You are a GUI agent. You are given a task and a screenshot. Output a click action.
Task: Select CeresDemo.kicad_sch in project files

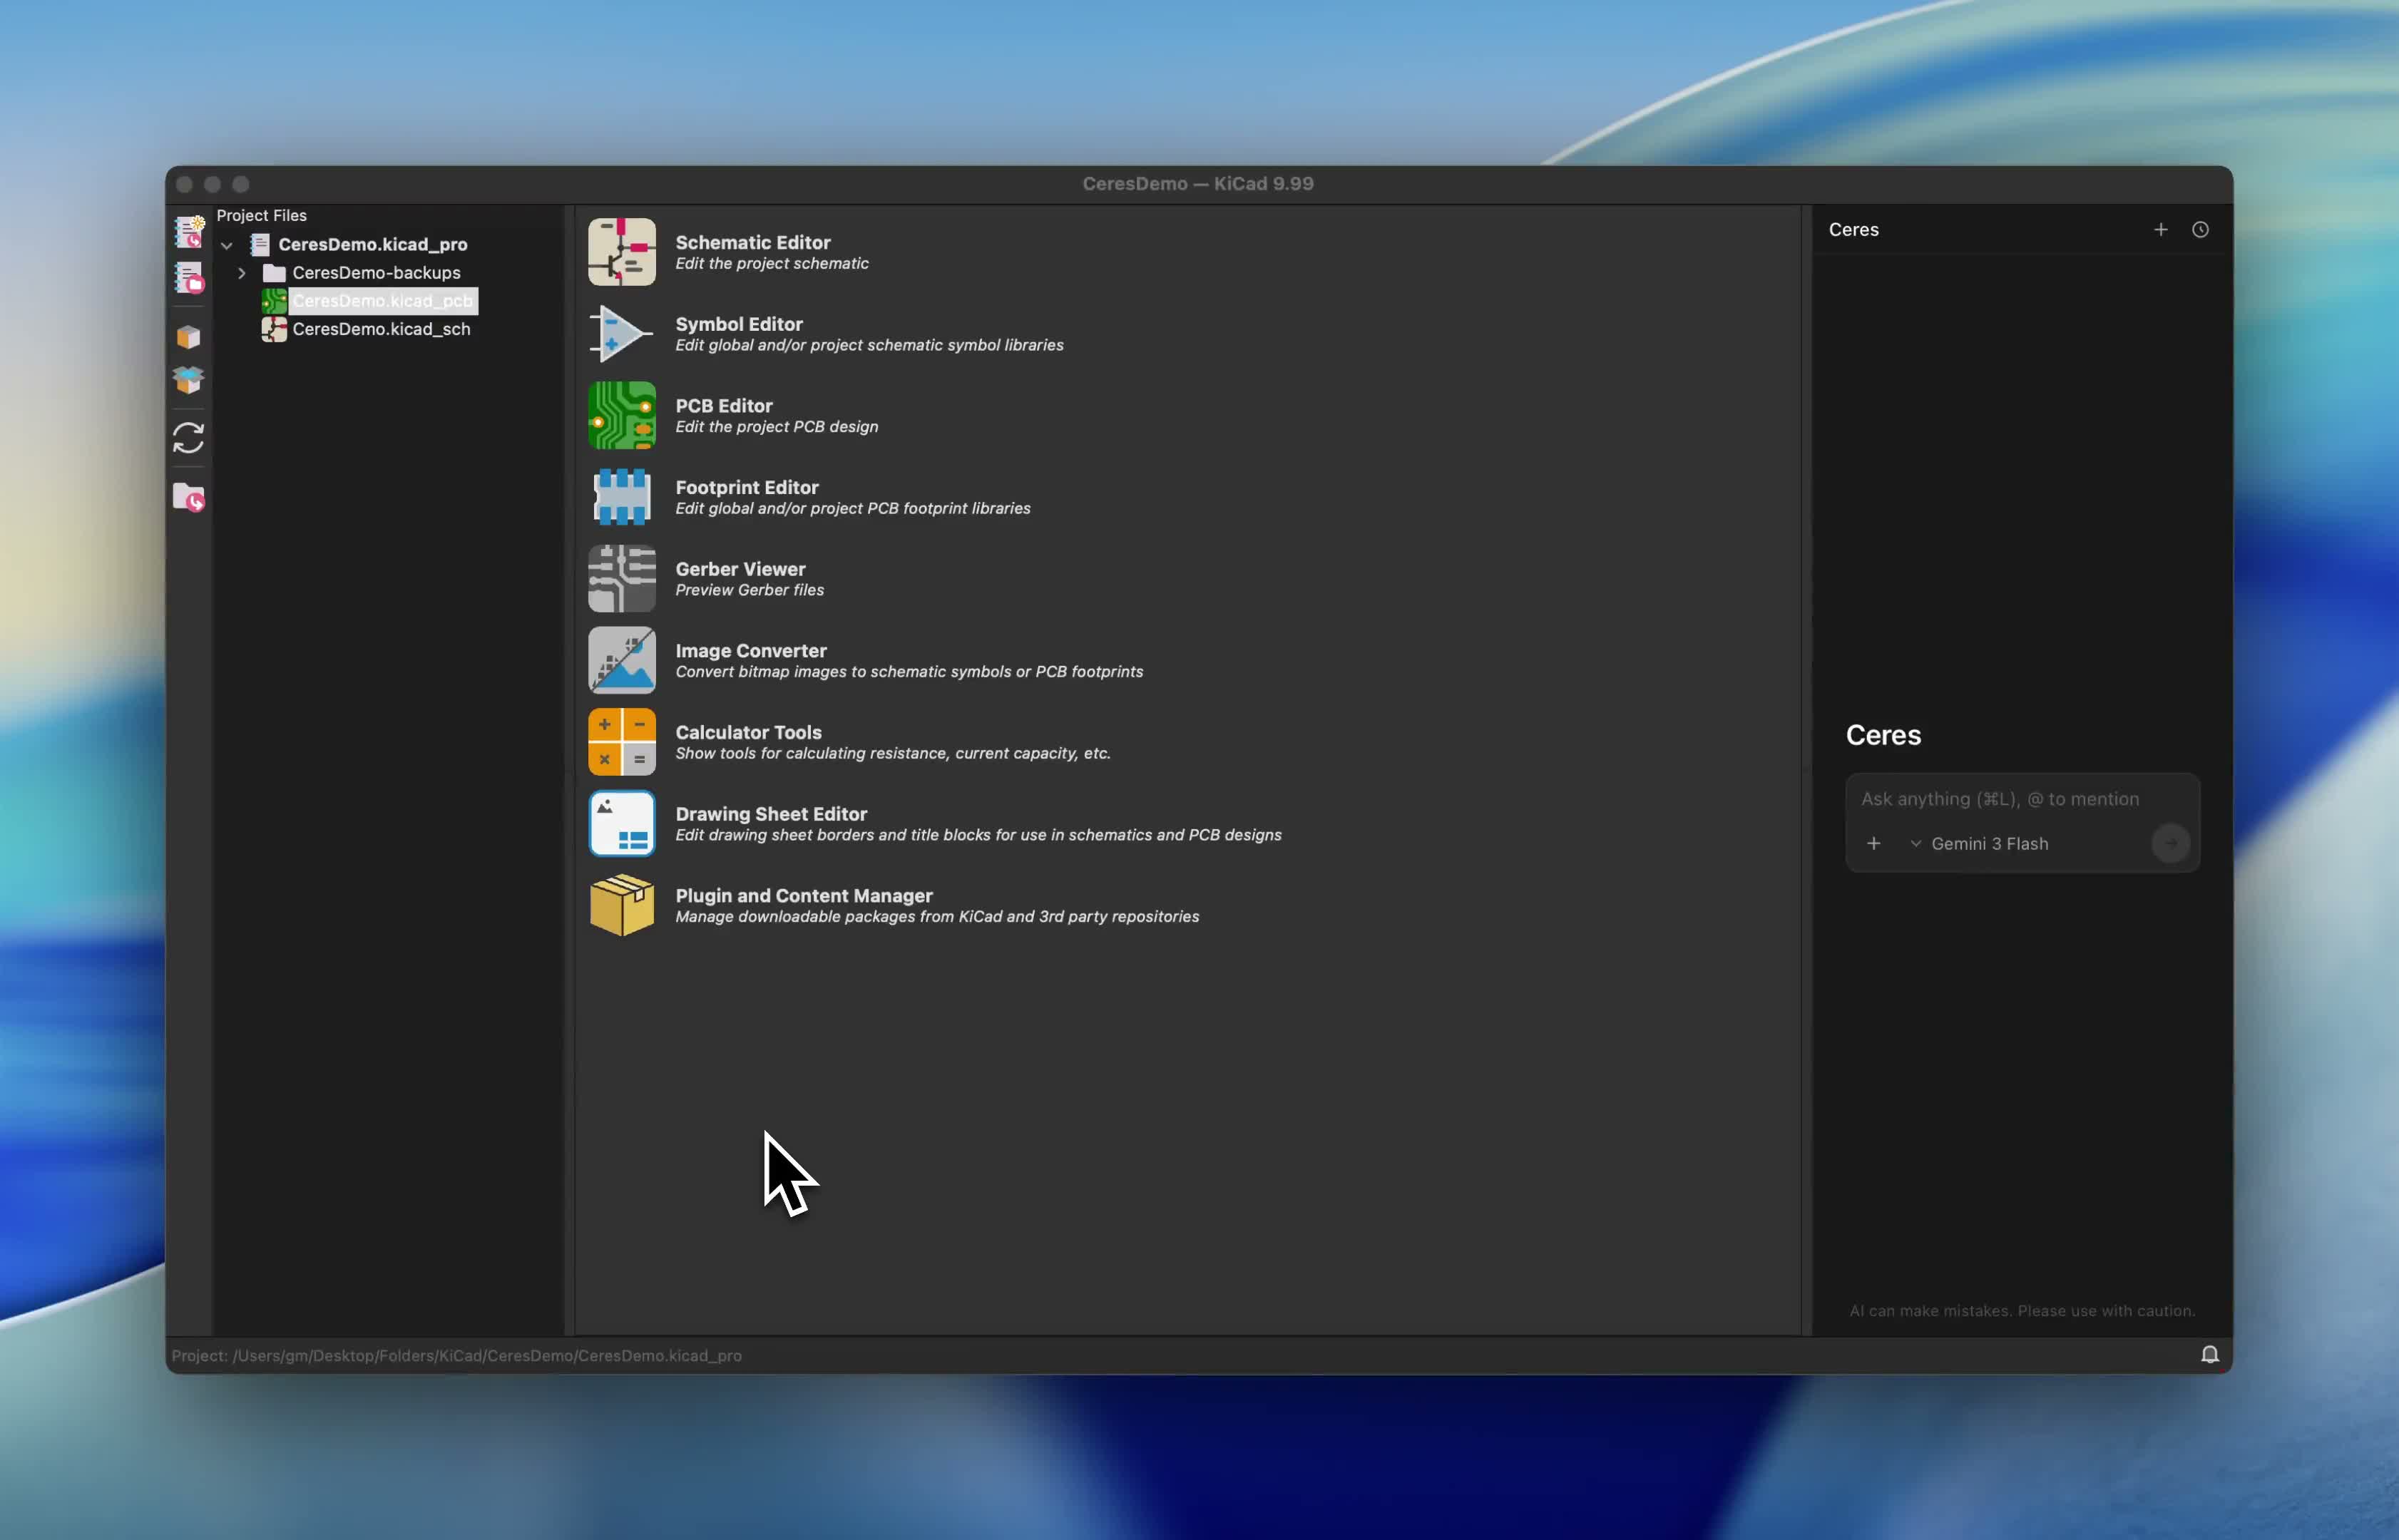(380, 329)
